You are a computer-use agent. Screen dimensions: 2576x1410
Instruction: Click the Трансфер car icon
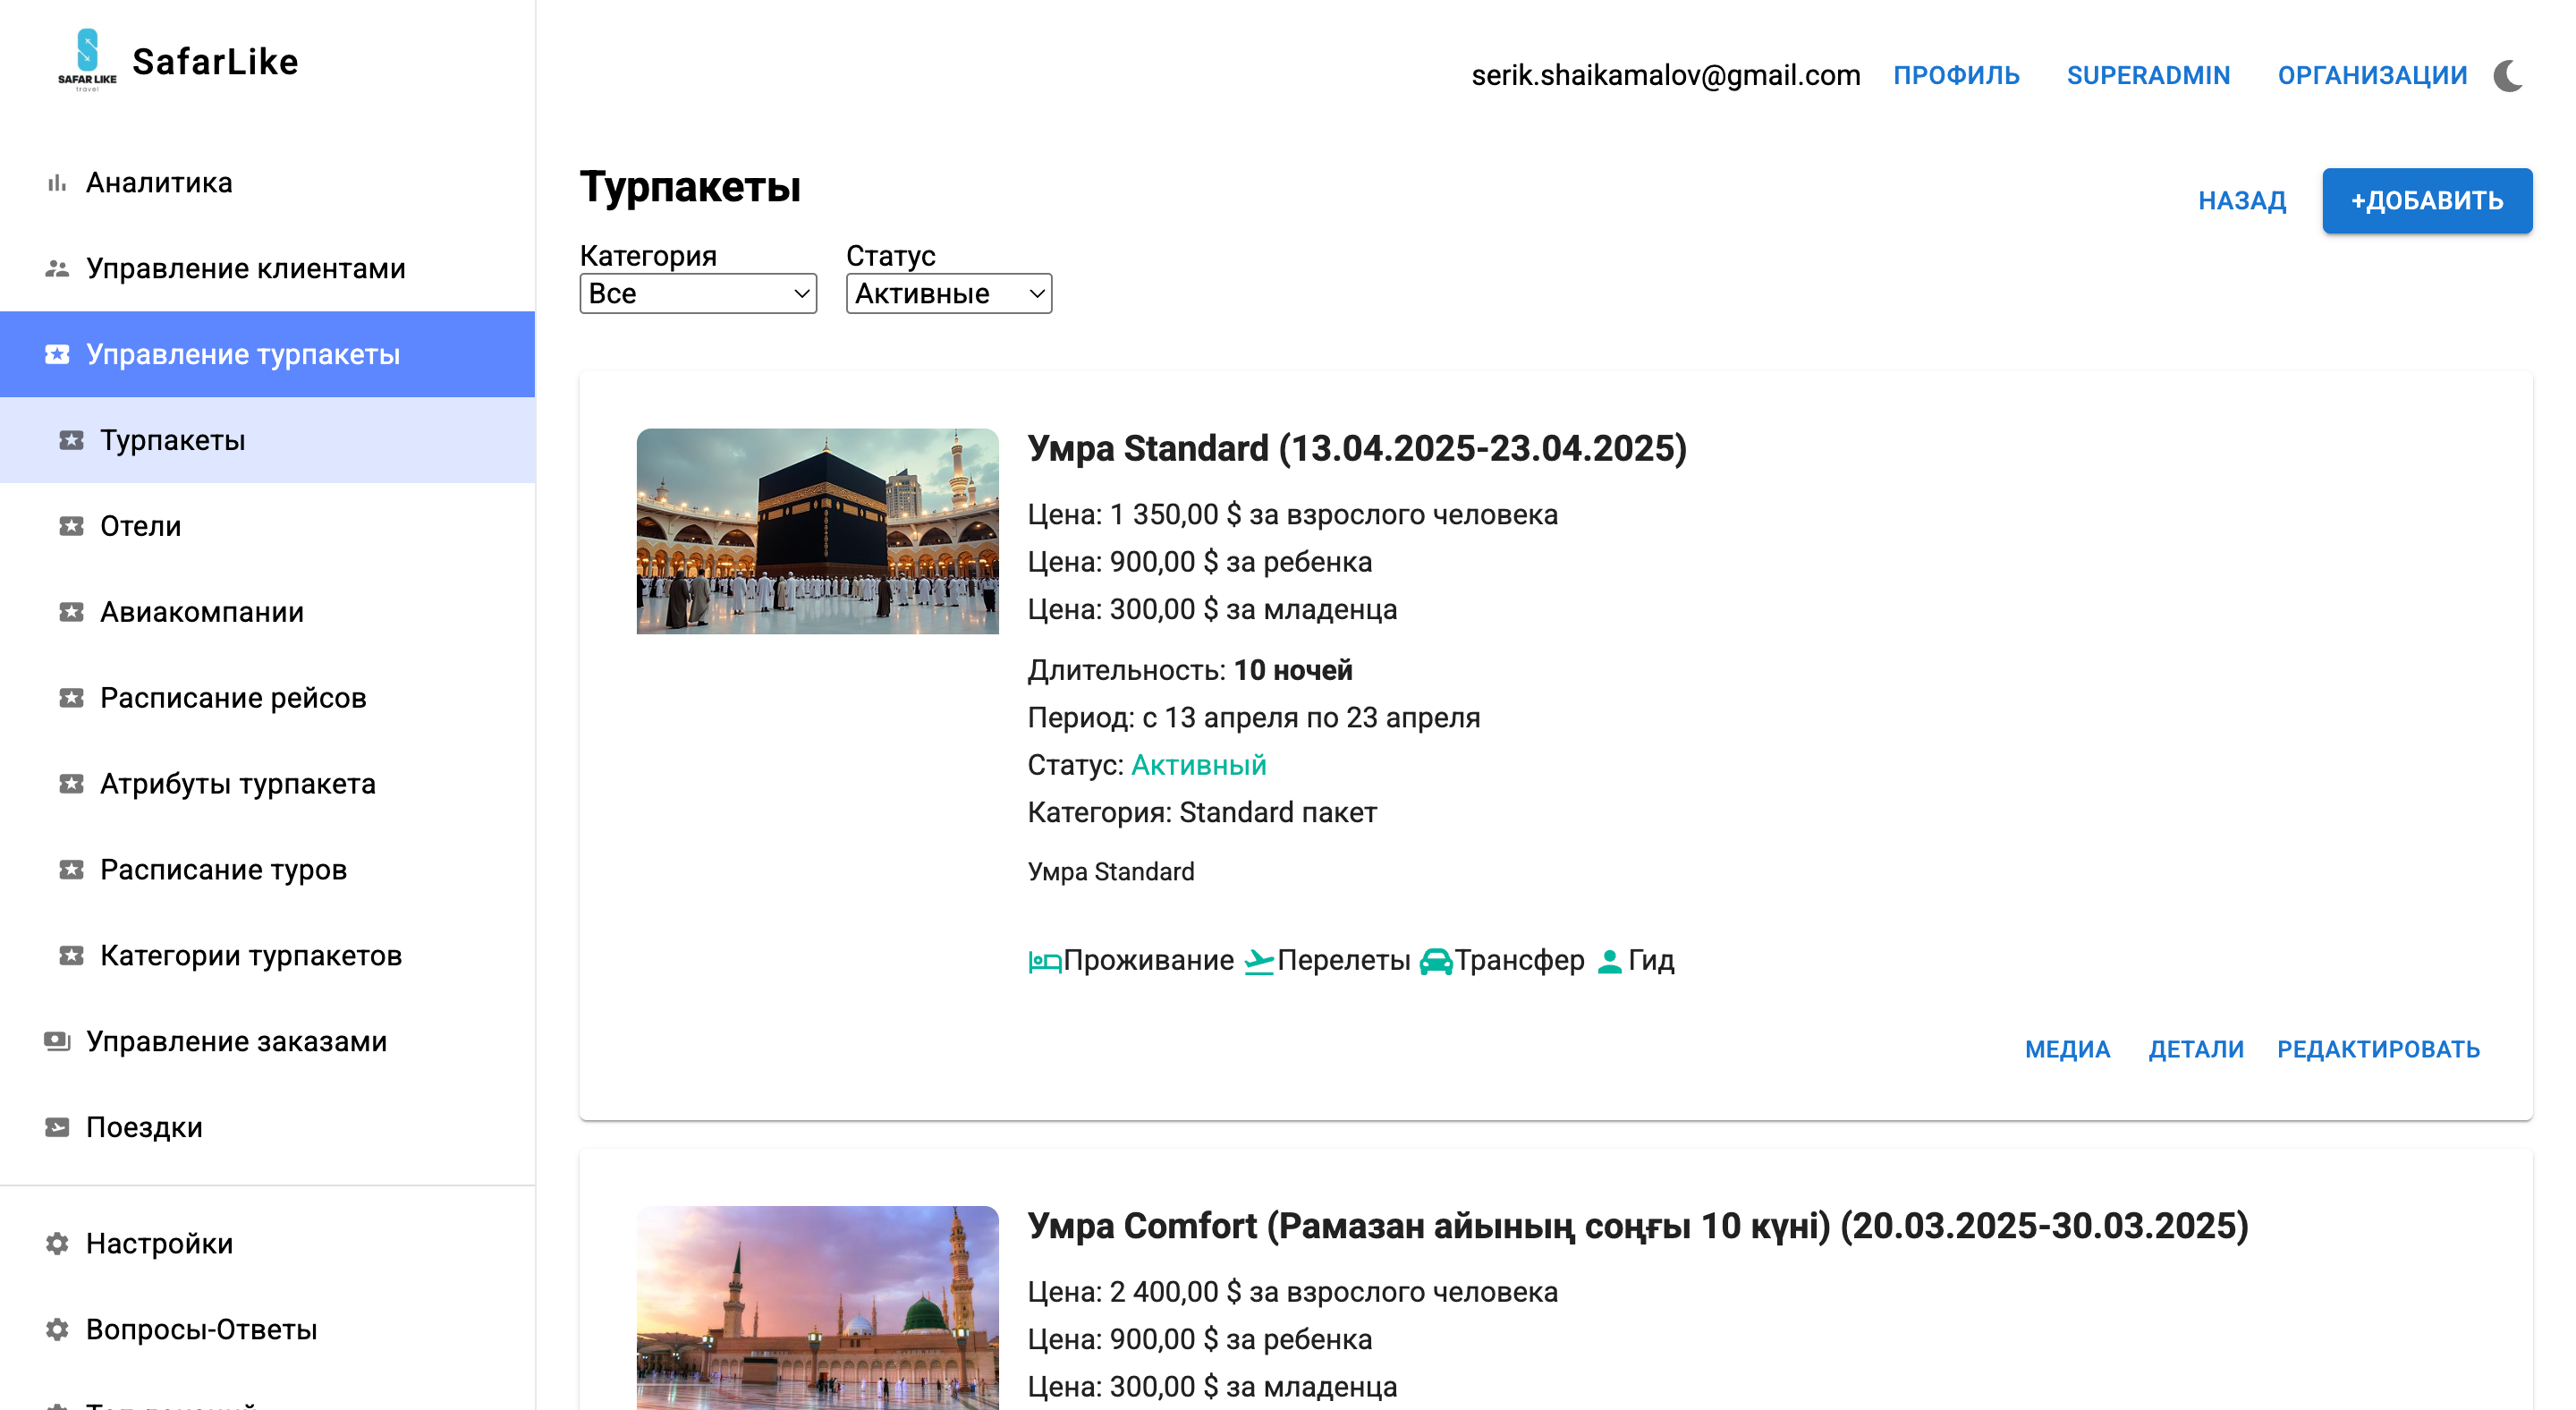[1436, 962]
